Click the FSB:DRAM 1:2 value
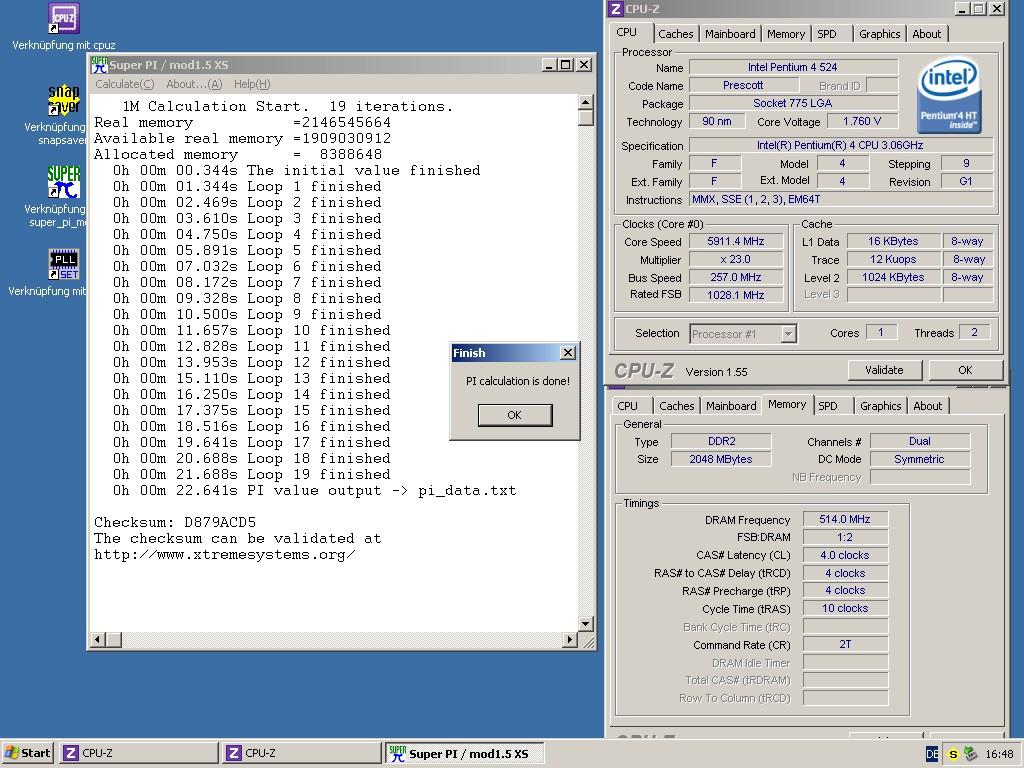 (845, 537)
